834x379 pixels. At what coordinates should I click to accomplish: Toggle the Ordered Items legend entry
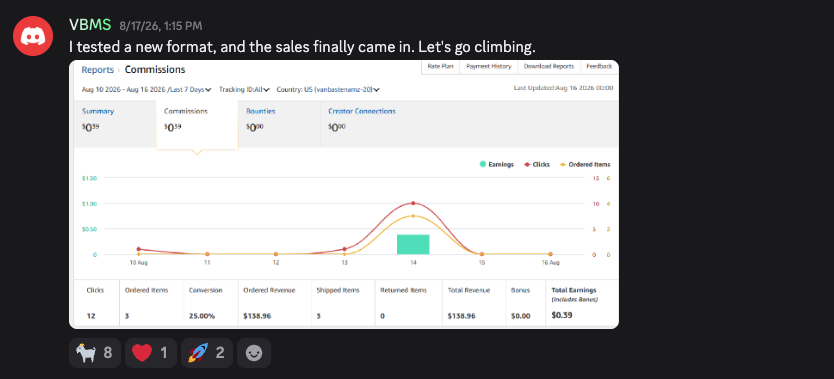pyautogui.click(x=585, y=165)
